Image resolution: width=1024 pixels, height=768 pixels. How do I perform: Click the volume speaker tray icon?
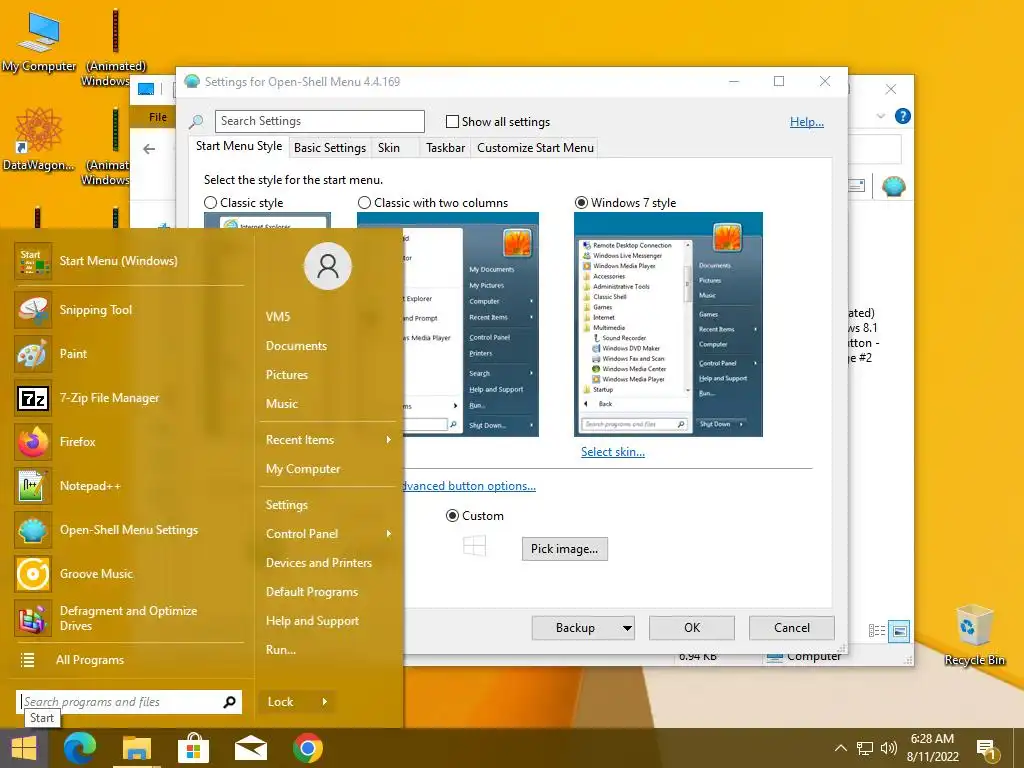(888, 748)
